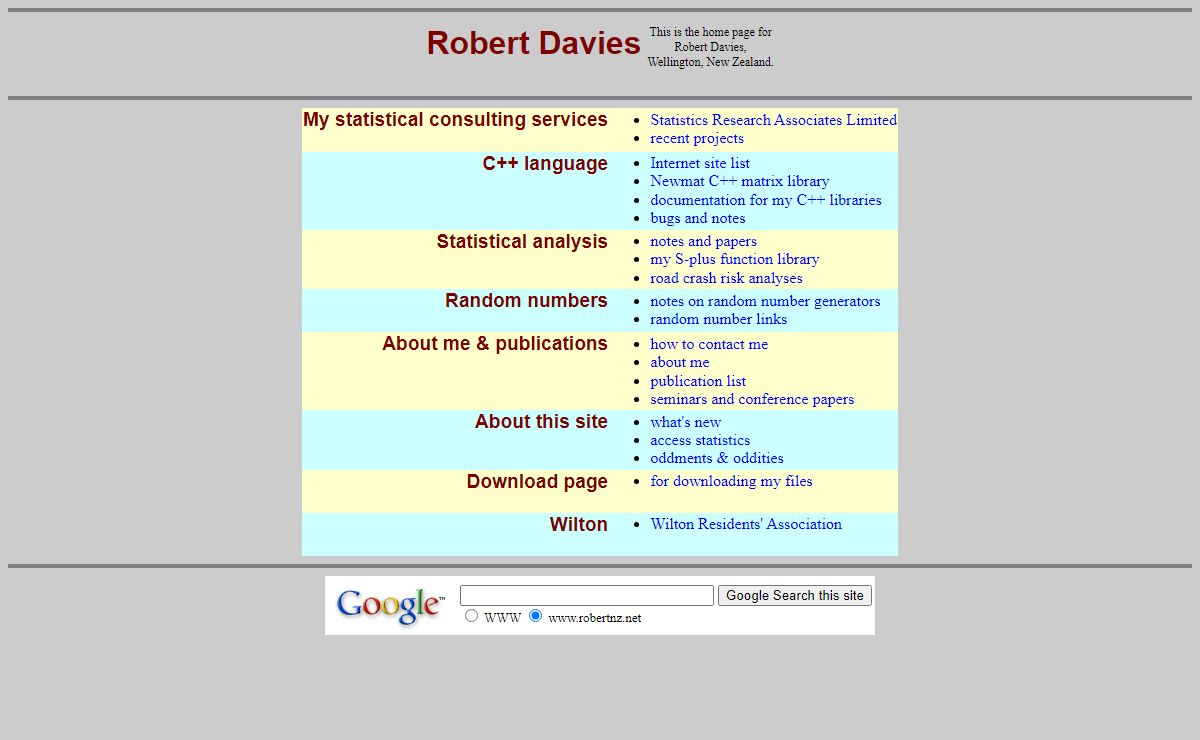Click the Google logo image

tap(390, 606)
